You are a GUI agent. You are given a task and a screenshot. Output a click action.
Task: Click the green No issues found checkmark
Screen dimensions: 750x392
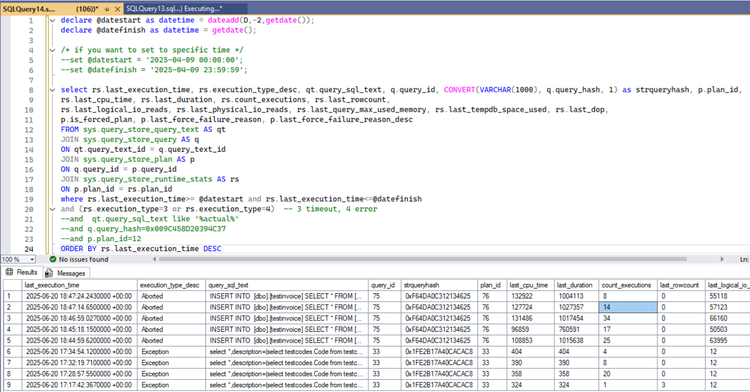click(x=53, y=259)
